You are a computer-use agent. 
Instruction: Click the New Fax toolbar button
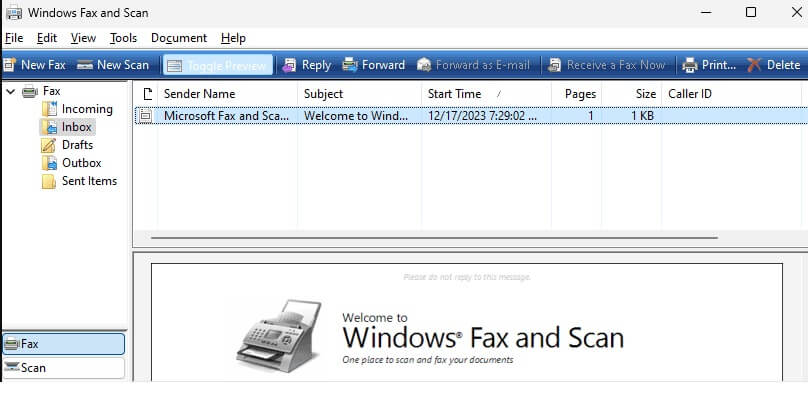pyautogui.click(x=35, y=65)
